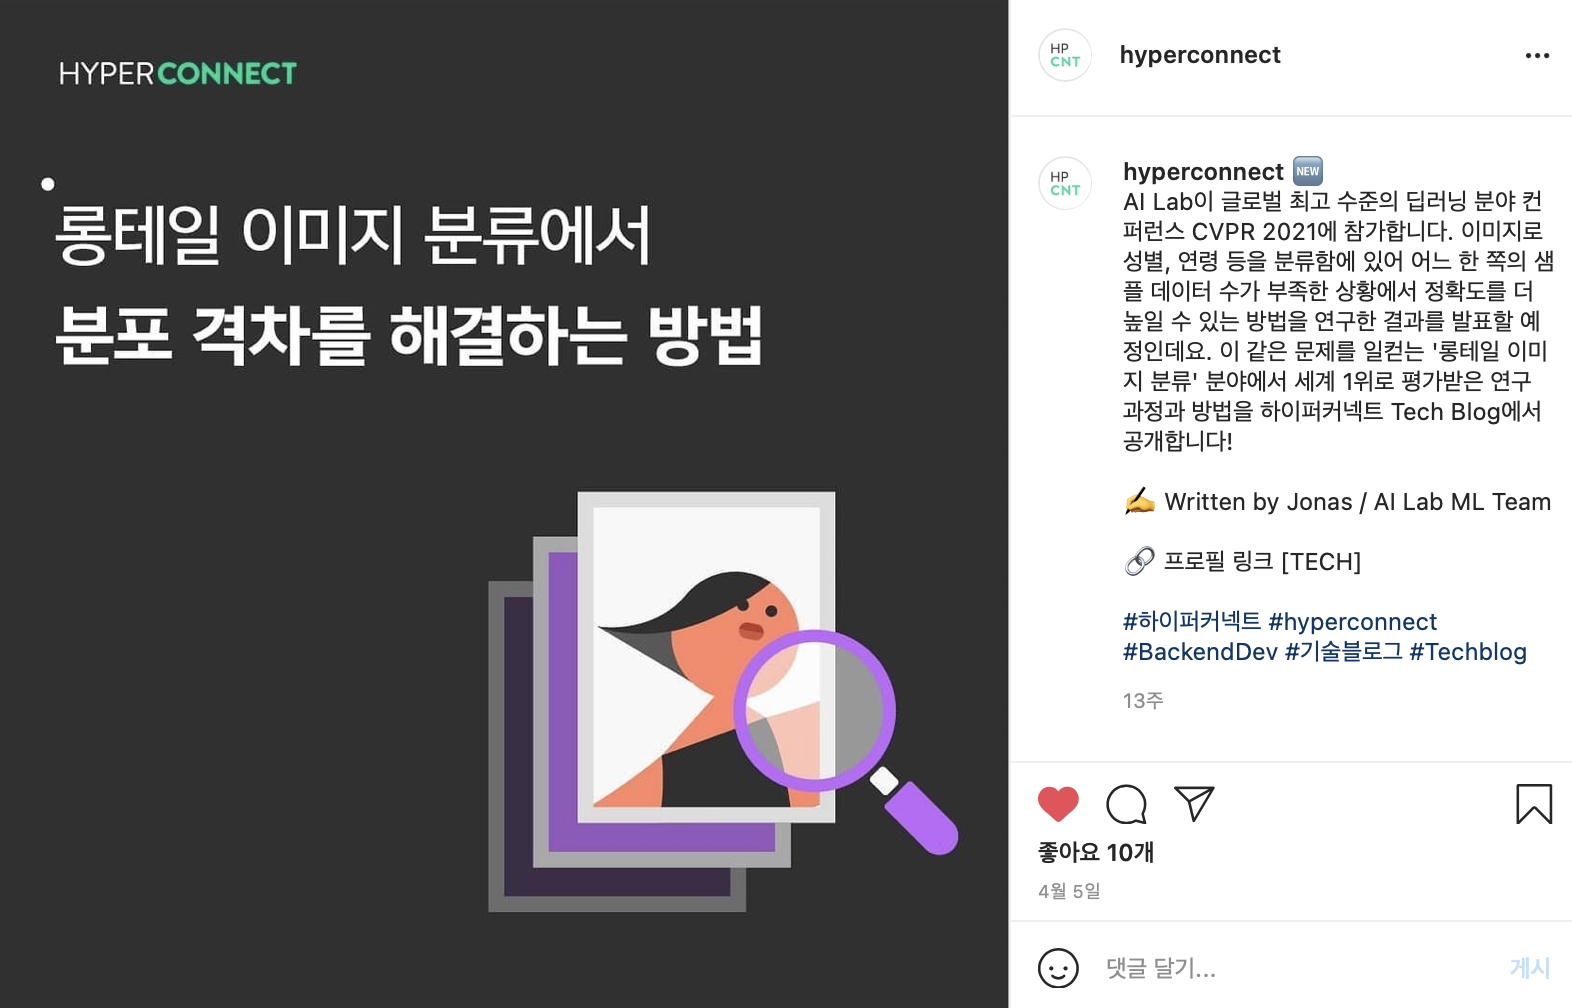Unlike the post via the red heart icon
The width and height of the screenshot is (1572, 1008).
click(x=1058, y=804)
